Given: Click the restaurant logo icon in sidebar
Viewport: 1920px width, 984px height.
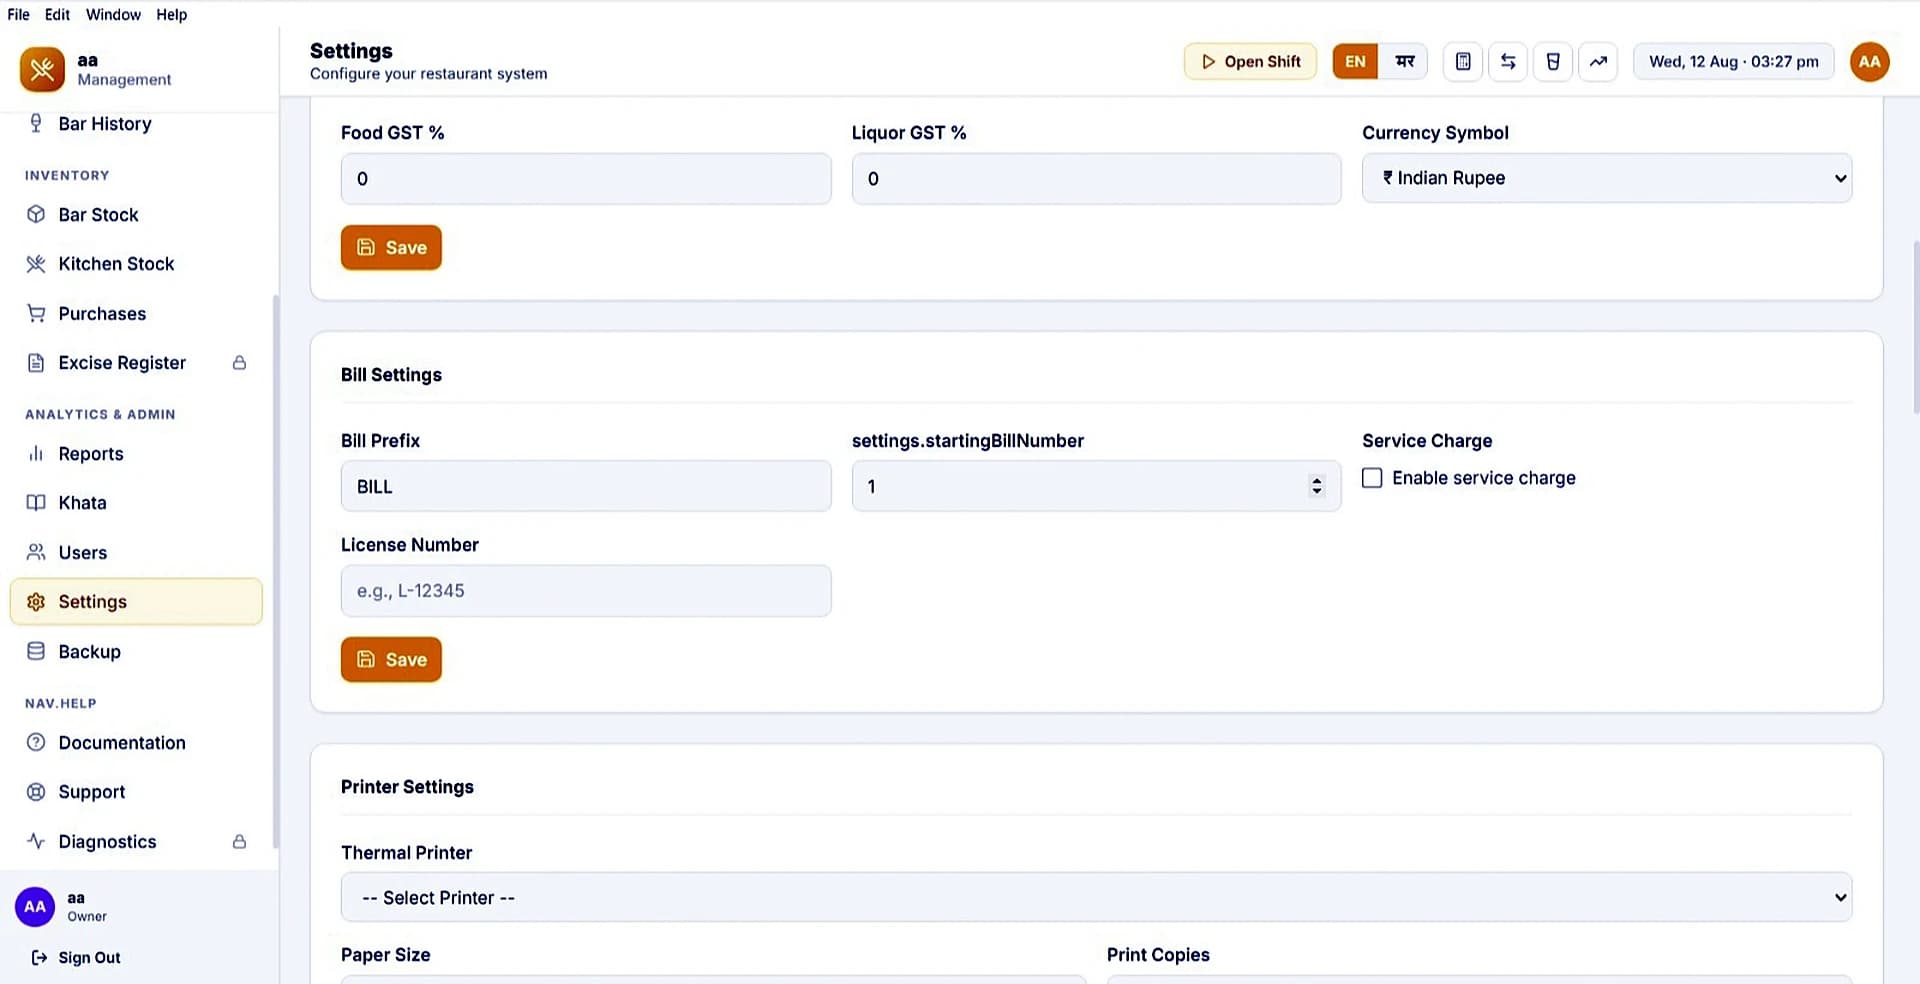Looking at the screenshot, I should (x=42, y=69).
